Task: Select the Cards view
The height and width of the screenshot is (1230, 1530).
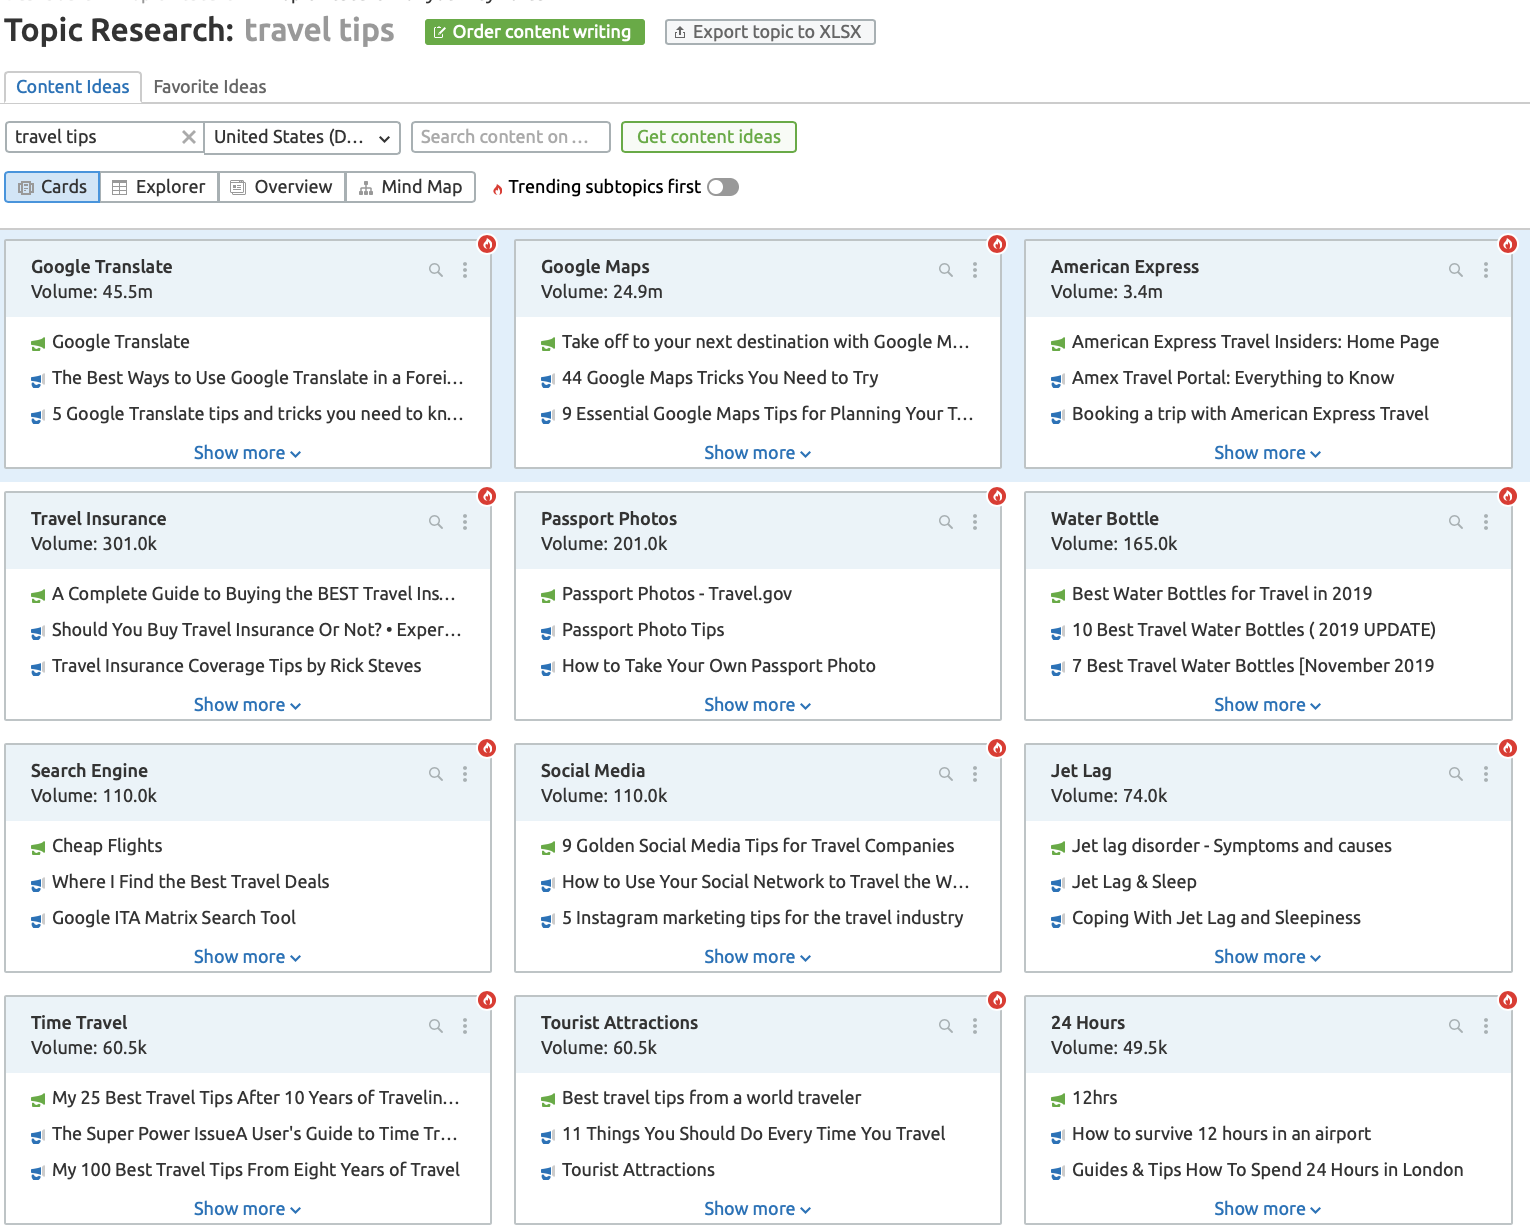Action: click(52, 187)
